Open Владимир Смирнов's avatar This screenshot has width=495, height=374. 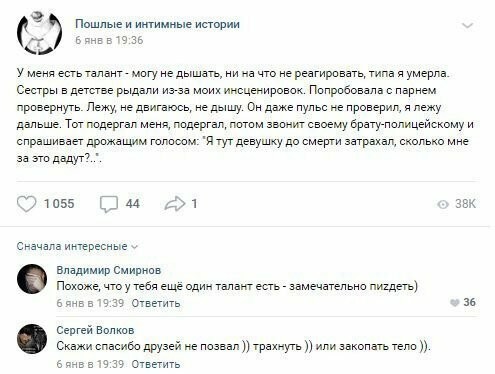32,279
